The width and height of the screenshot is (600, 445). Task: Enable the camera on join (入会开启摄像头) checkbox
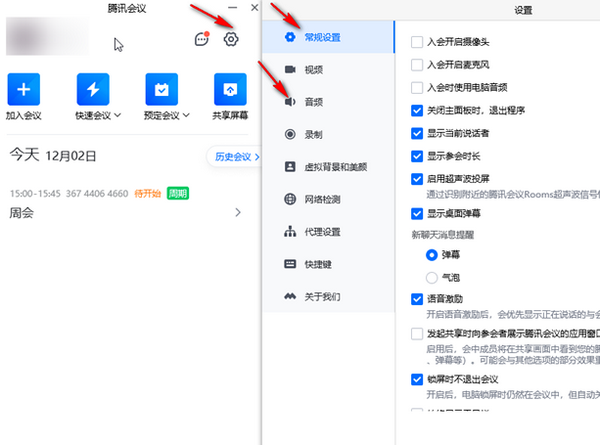[x=417, y=42]
